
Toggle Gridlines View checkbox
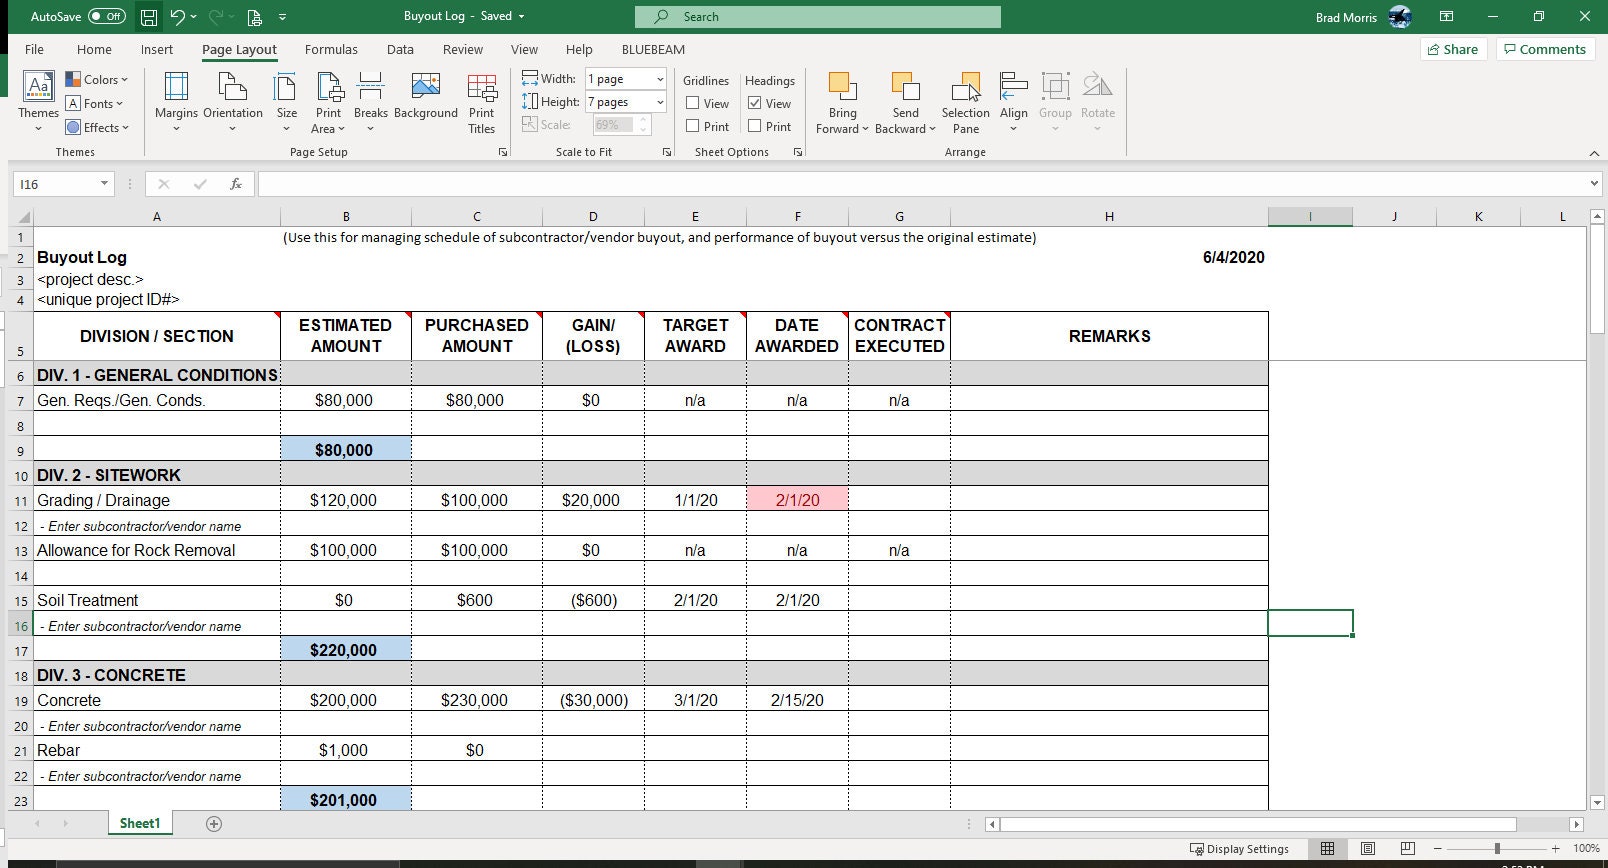[692, 103]
